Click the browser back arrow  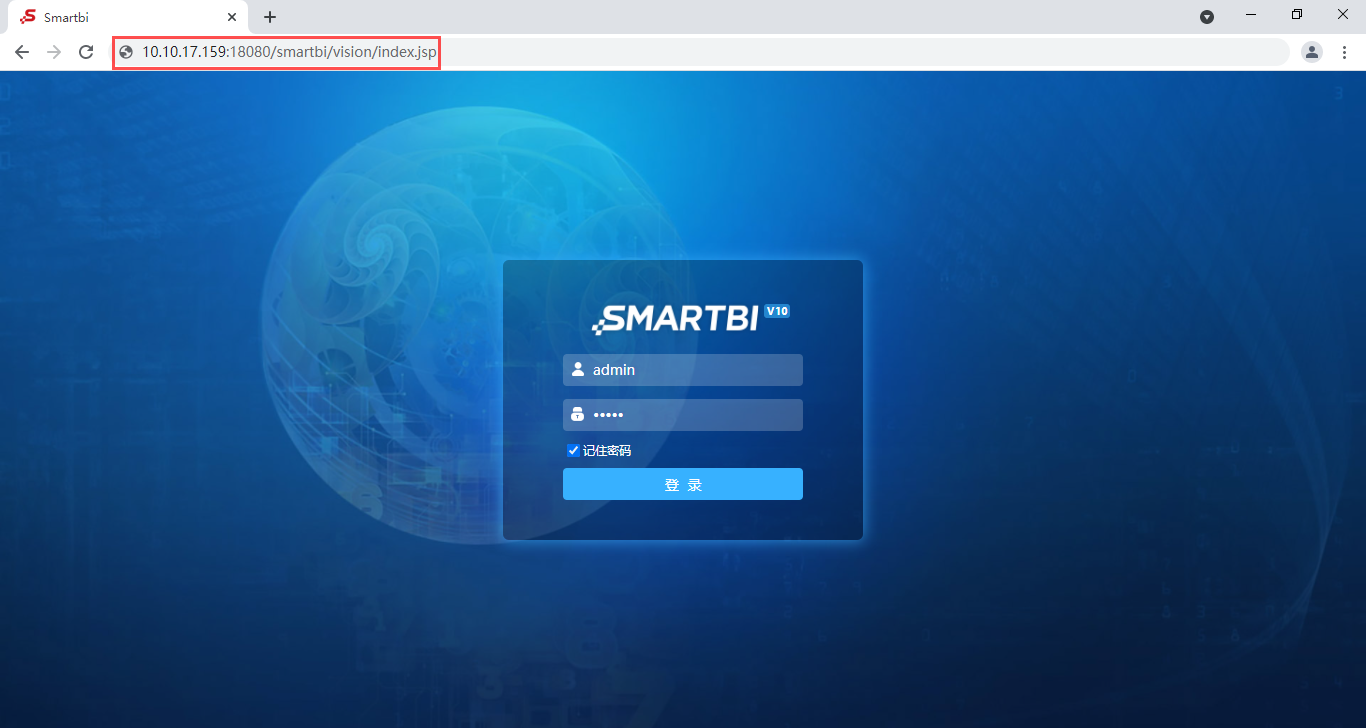click(22, 52)
